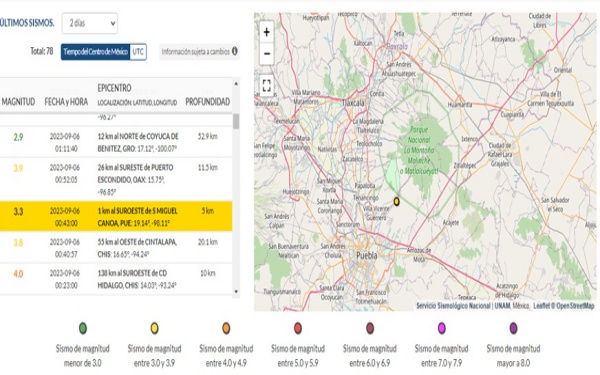The height and width of the screenshot is (375, 600).
Task: Click the scroll down arrow of earthquake list
Action: point(236,292)
